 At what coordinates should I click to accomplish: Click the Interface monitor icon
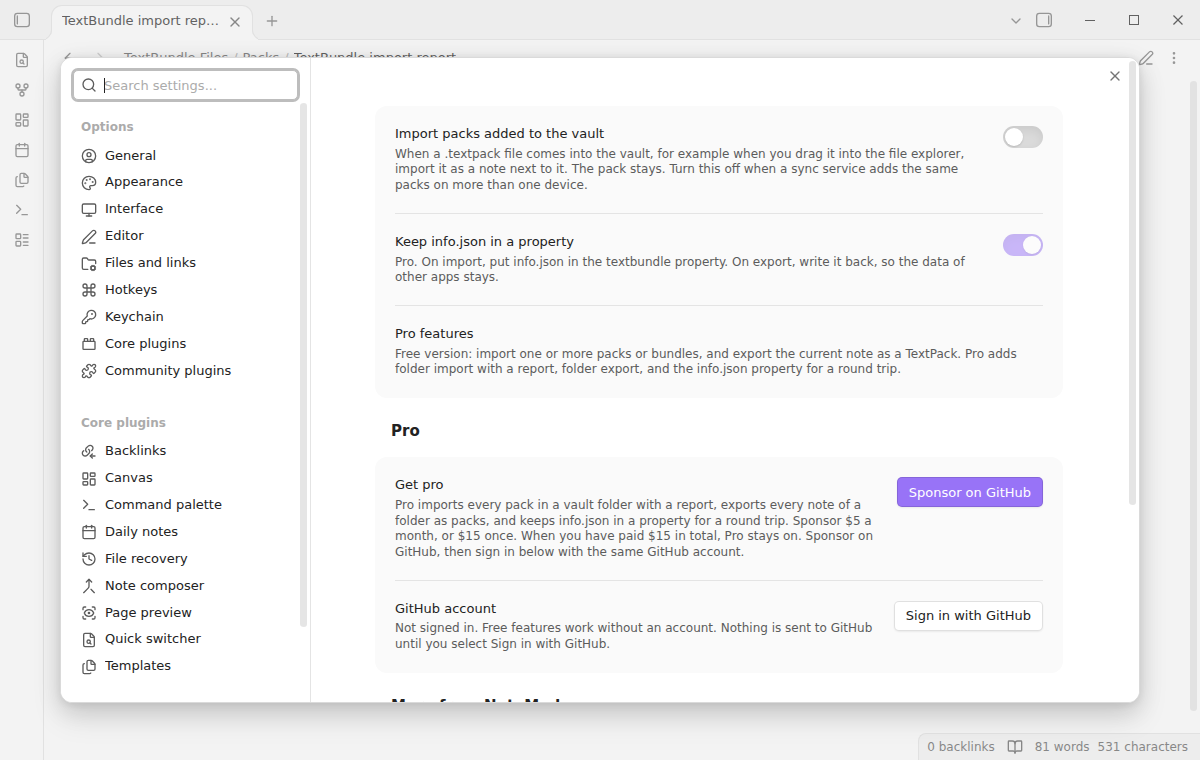pos(89,209)
